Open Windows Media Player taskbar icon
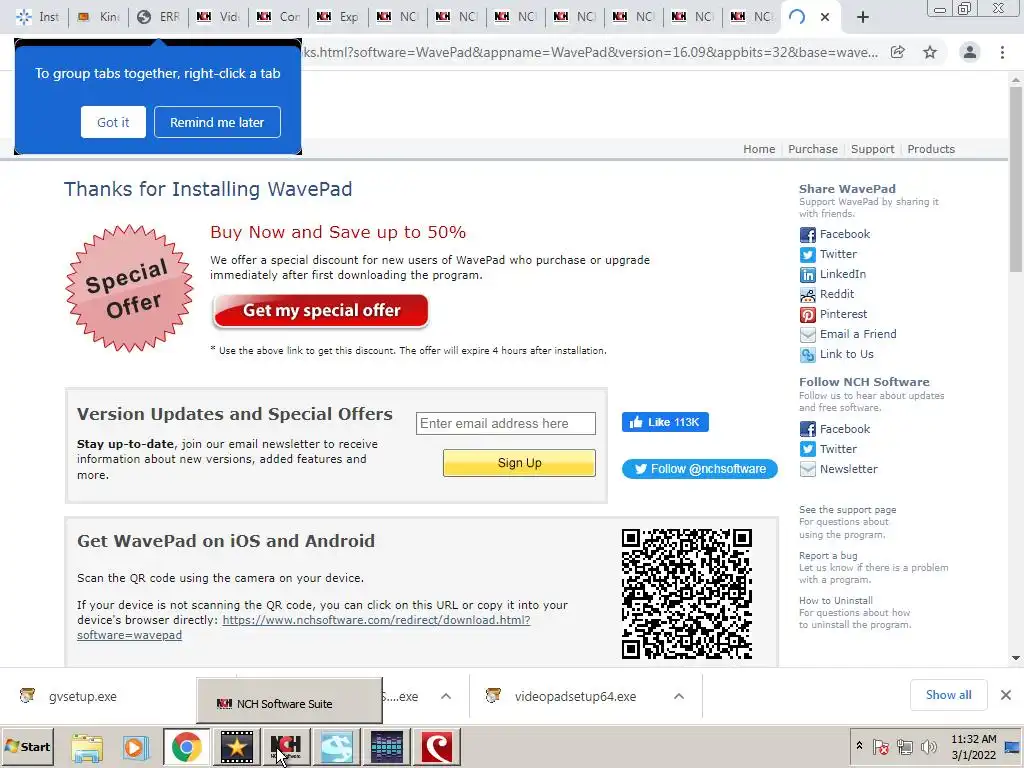 click(135, 746)
